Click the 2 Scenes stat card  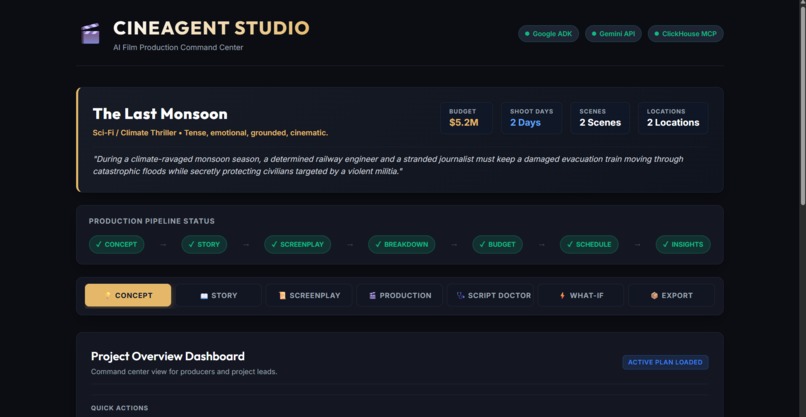click(x=600, y=118)
